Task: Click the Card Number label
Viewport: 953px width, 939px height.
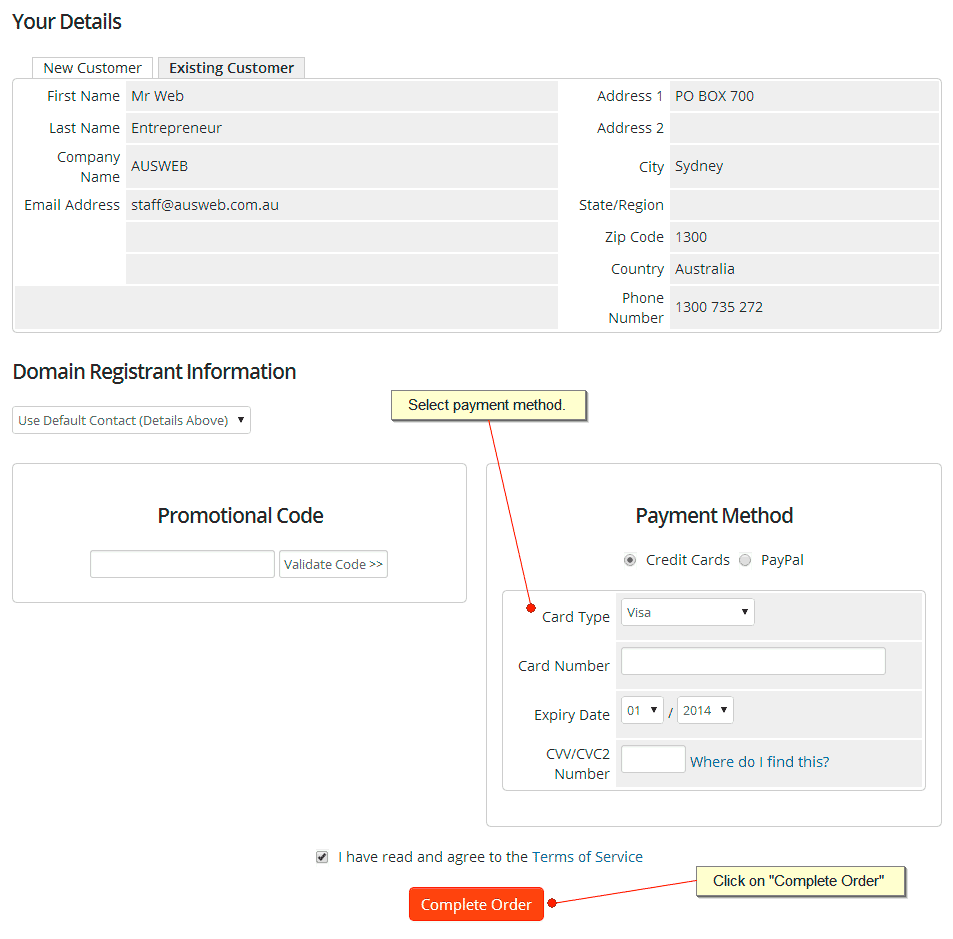Action: (x=563, y=666)
